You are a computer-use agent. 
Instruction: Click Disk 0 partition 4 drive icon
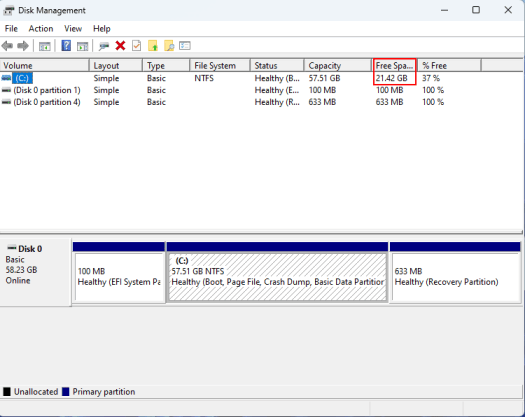(x=6, y=102)
